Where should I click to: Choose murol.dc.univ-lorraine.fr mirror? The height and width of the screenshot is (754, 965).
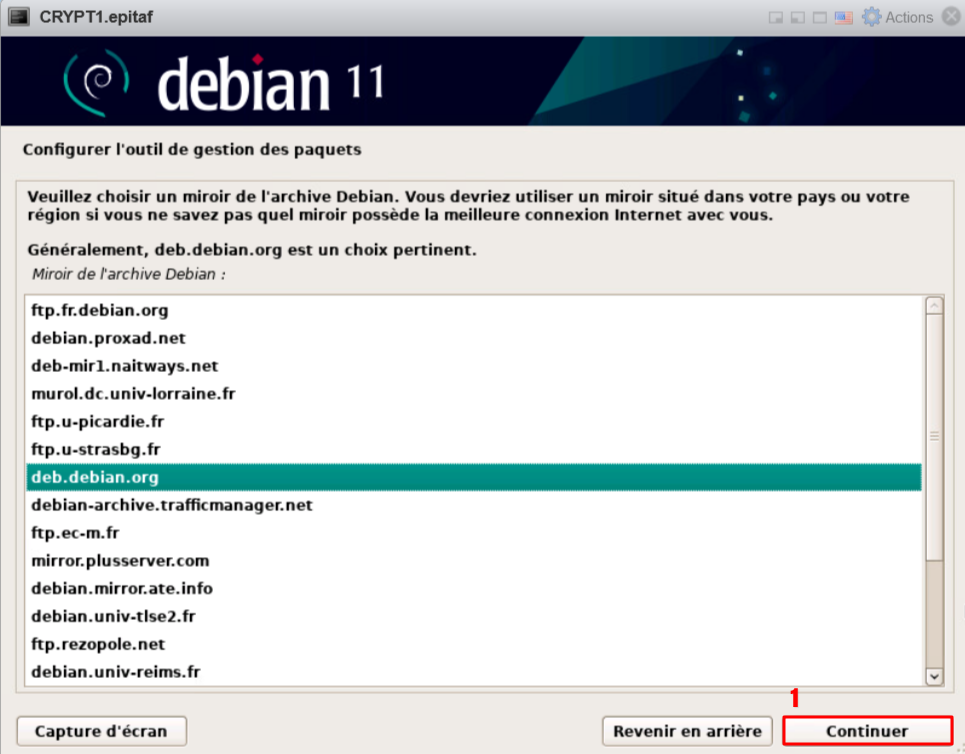133,394
